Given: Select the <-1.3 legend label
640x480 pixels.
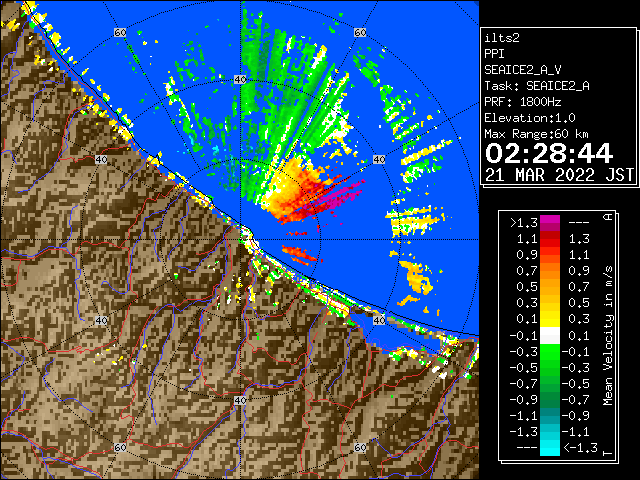Looking at the screenshot, I should pos(580,447).
